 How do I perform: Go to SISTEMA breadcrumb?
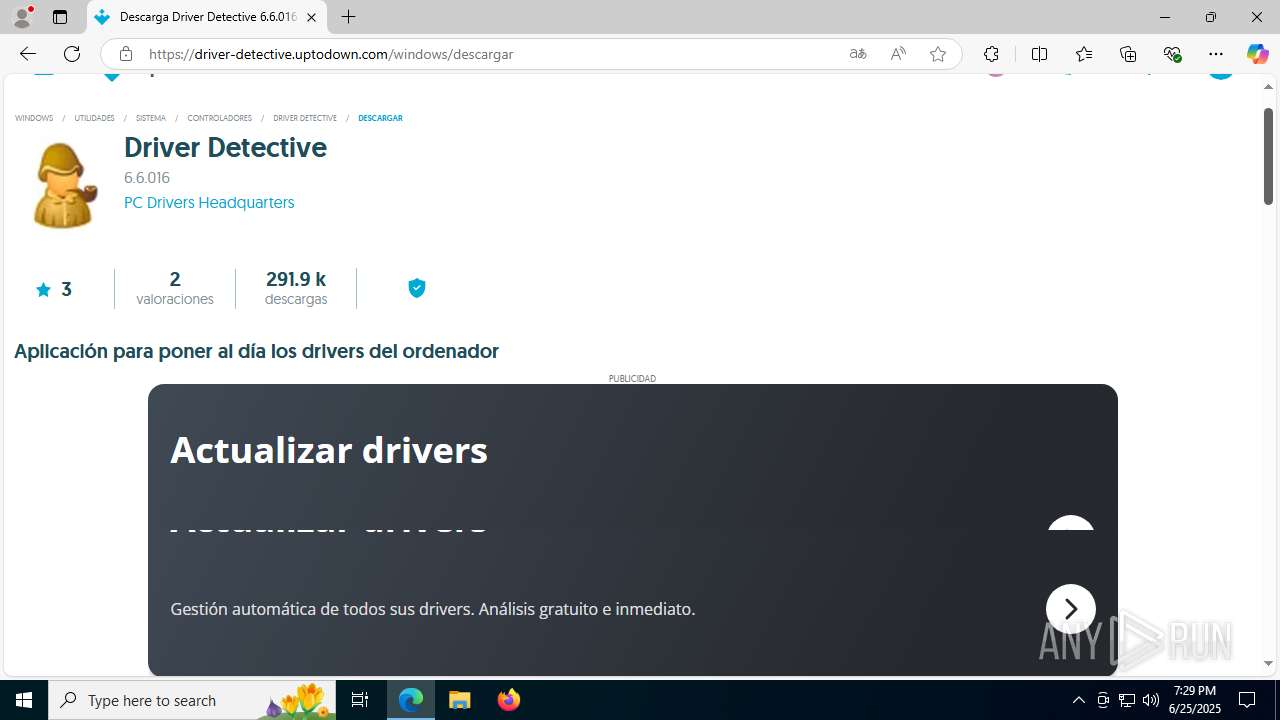151,118
